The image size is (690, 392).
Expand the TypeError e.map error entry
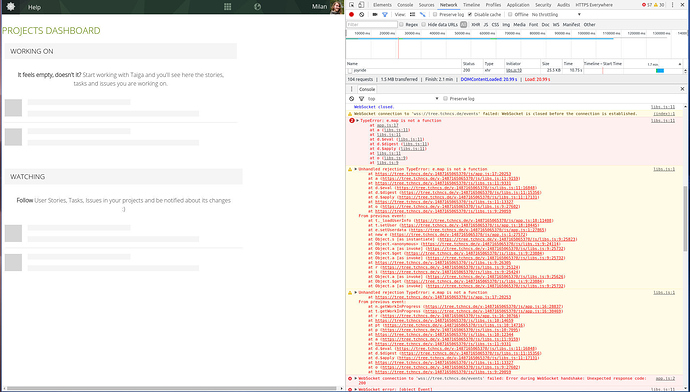pos(358,121)
